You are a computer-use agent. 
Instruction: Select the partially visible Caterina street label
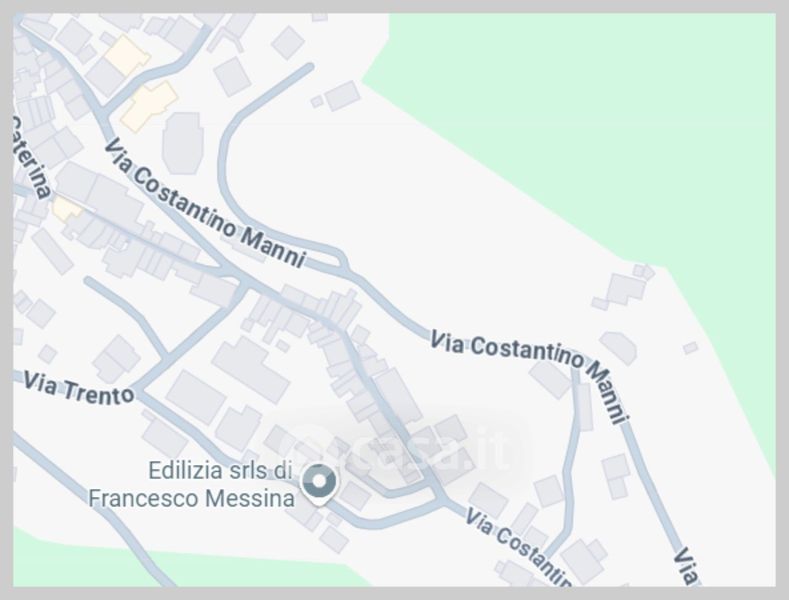30,158
